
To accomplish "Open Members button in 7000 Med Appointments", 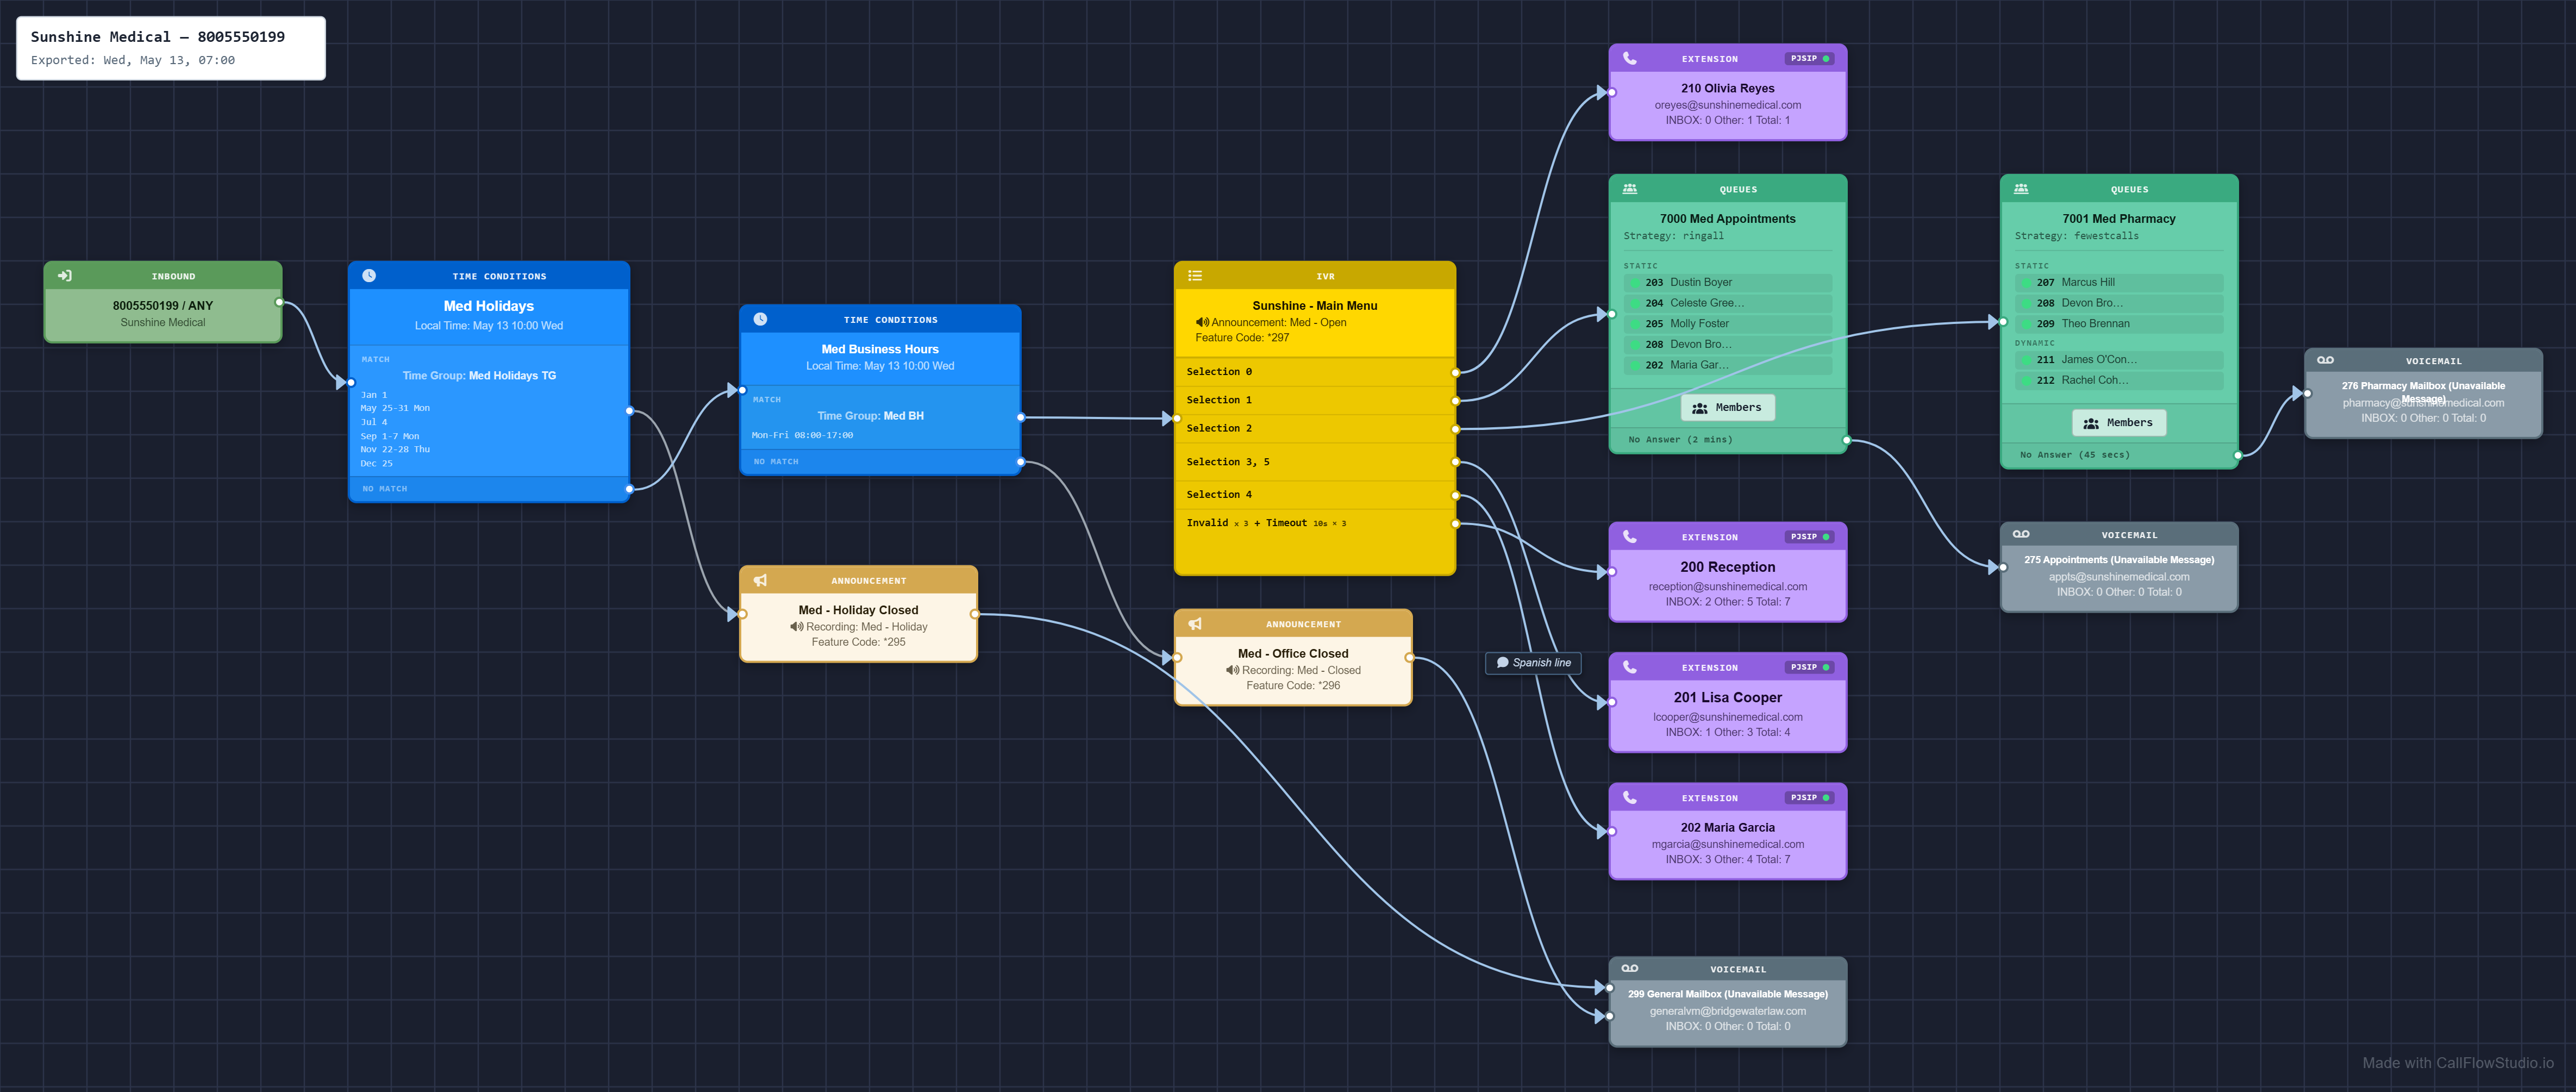I will pos(1727,407).
